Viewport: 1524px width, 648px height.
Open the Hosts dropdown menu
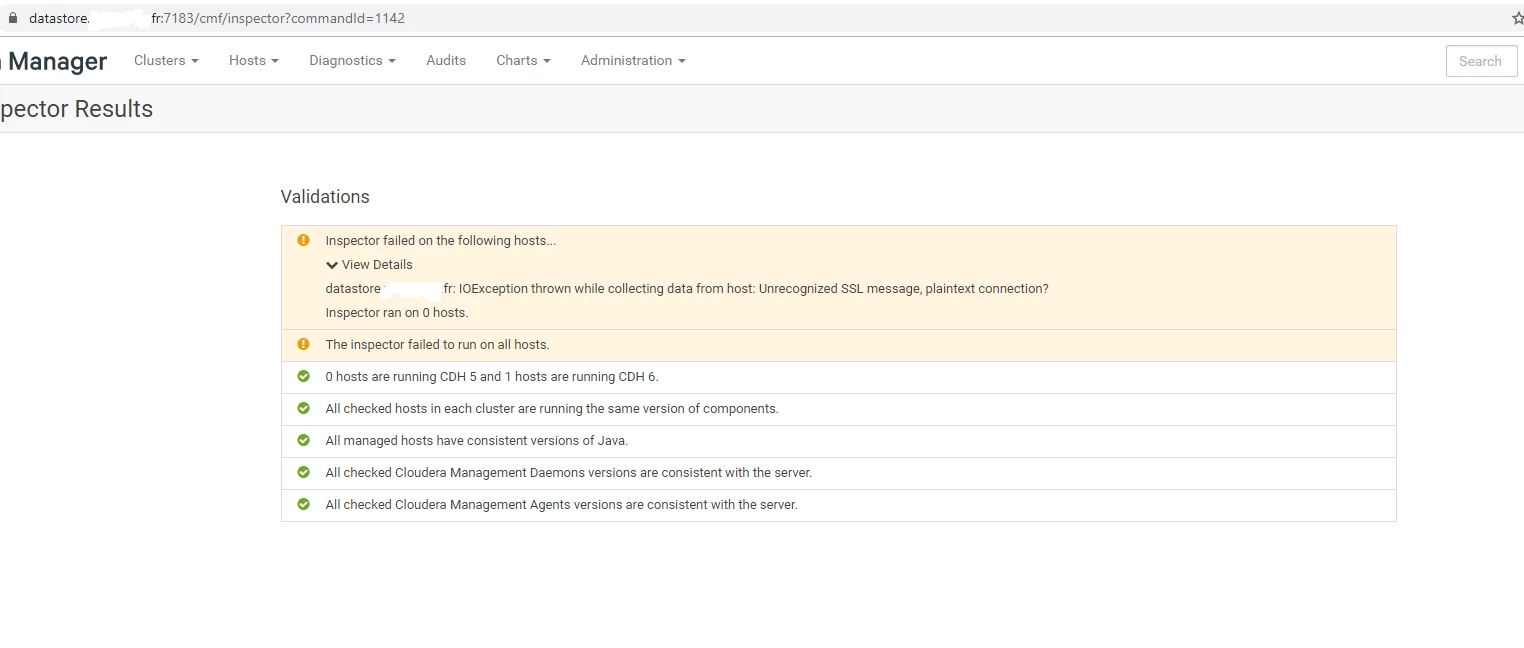point(253,60)
